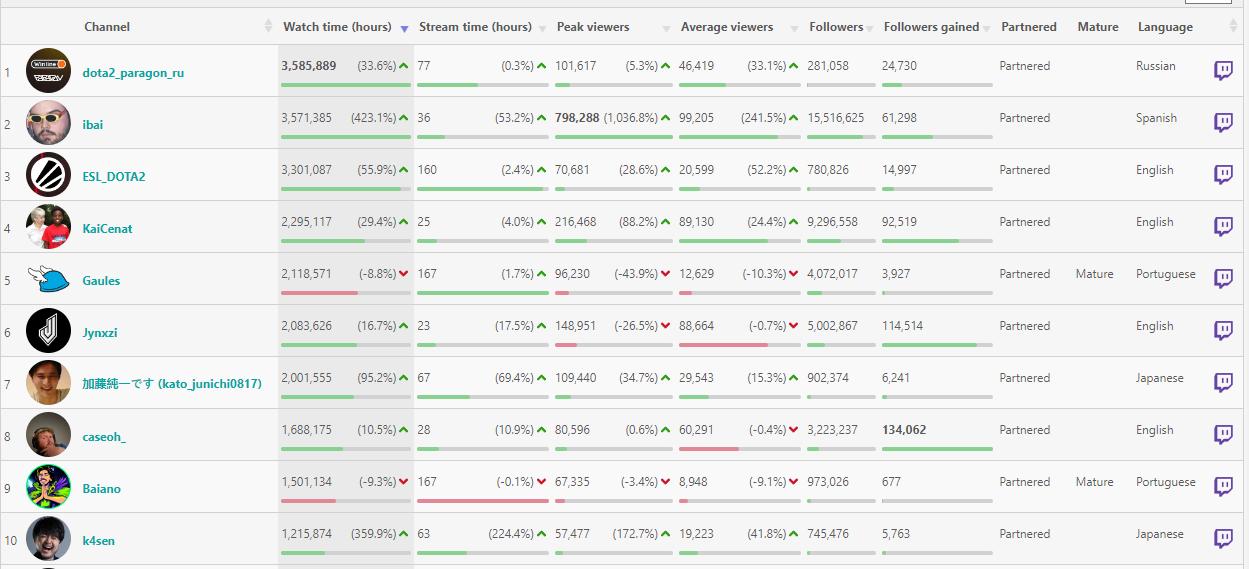Open Twitch icon for dota2_paragon_ru row
The width and height of the screenshot is (1249, 569).
(1223, 70)
